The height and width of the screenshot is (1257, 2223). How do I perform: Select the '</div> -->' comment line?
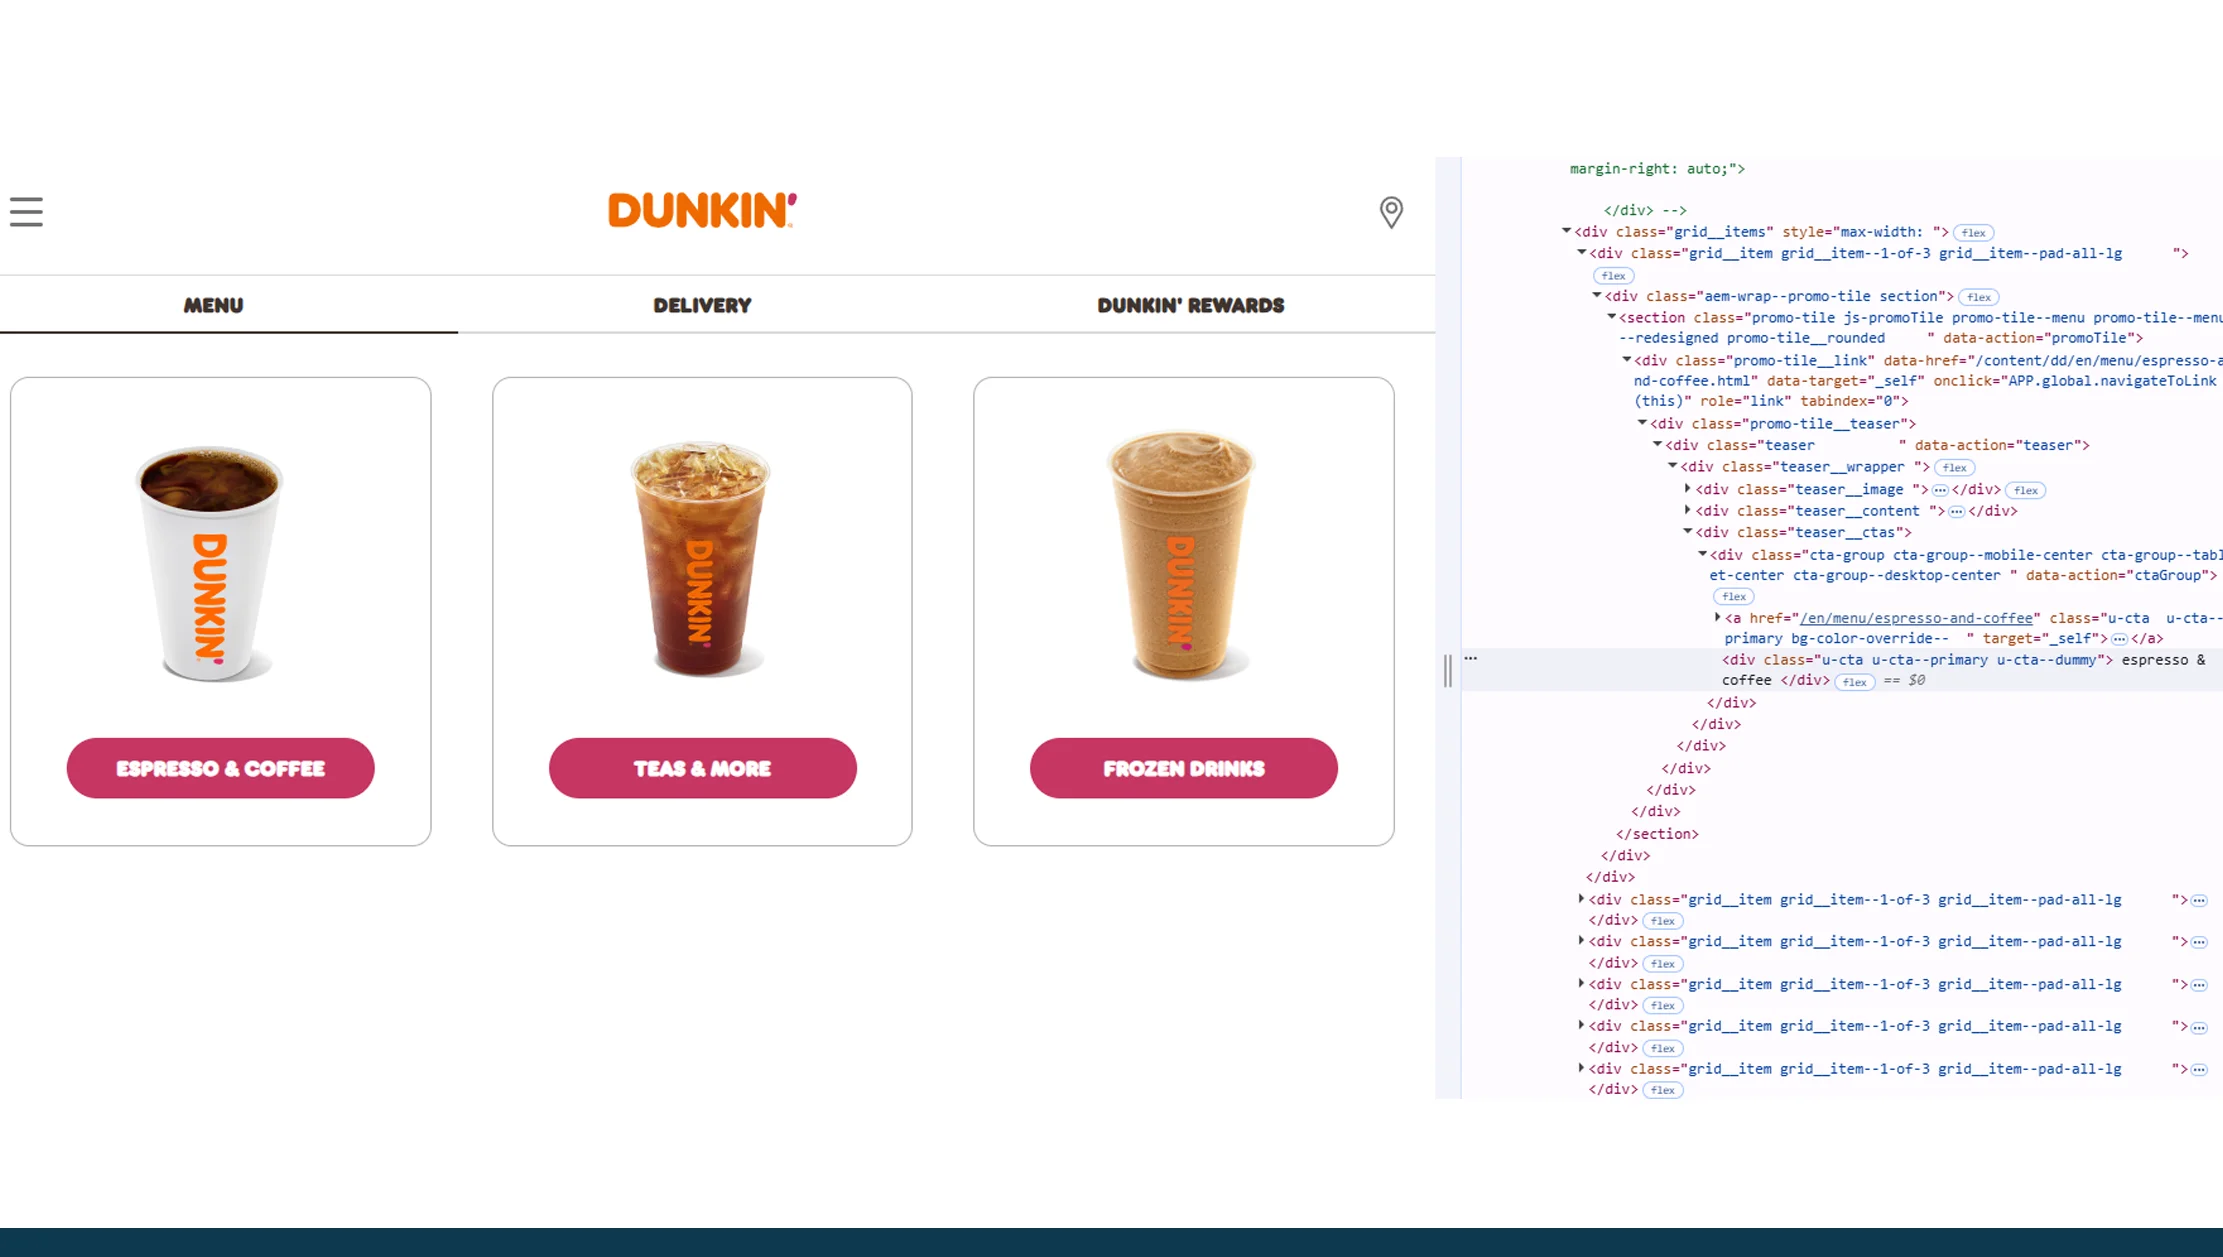point(1645,210)
